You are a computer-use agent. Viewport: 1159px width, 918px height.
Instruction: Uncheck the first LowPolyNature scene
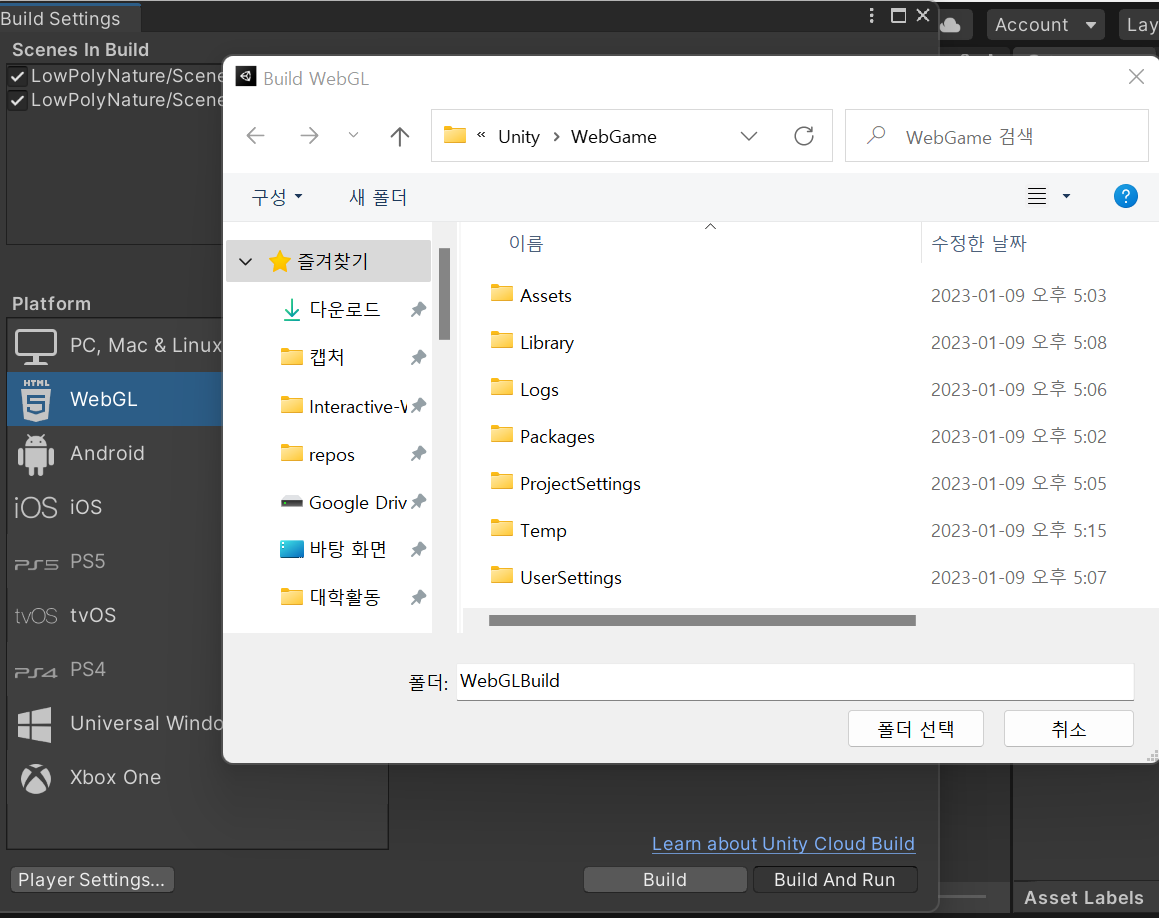pos(18,76)
